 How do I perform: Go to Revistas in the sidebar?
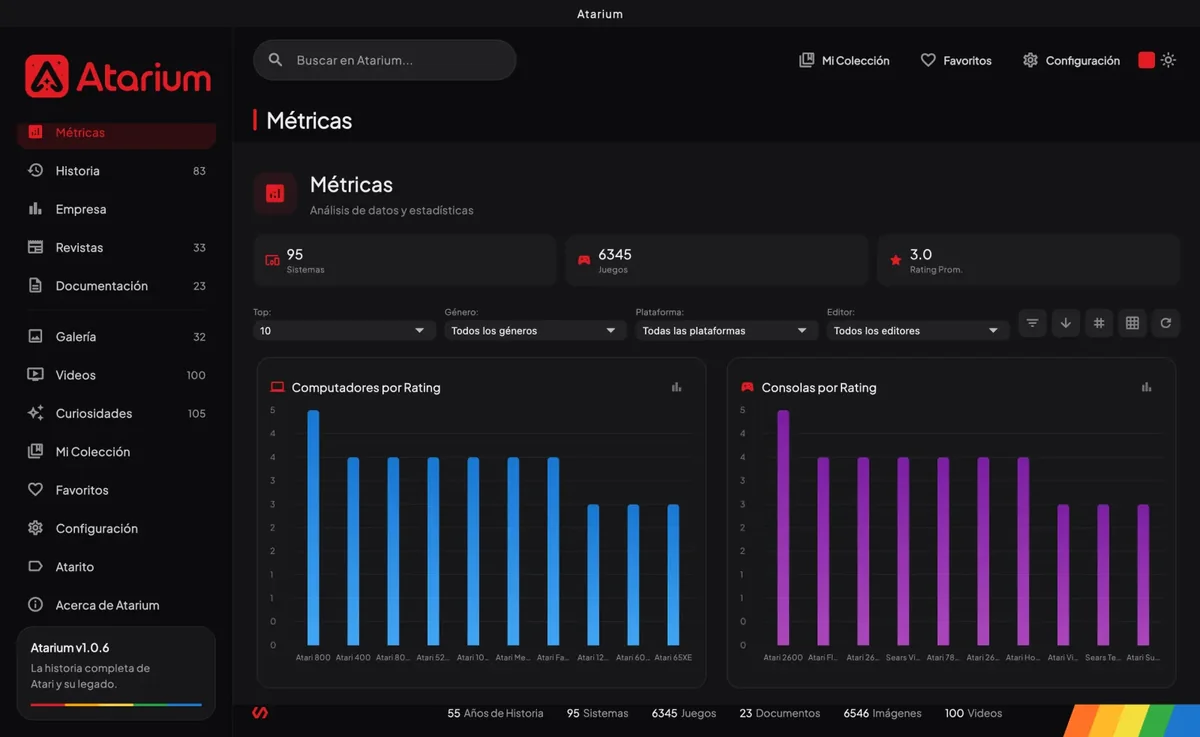[116, 247]
